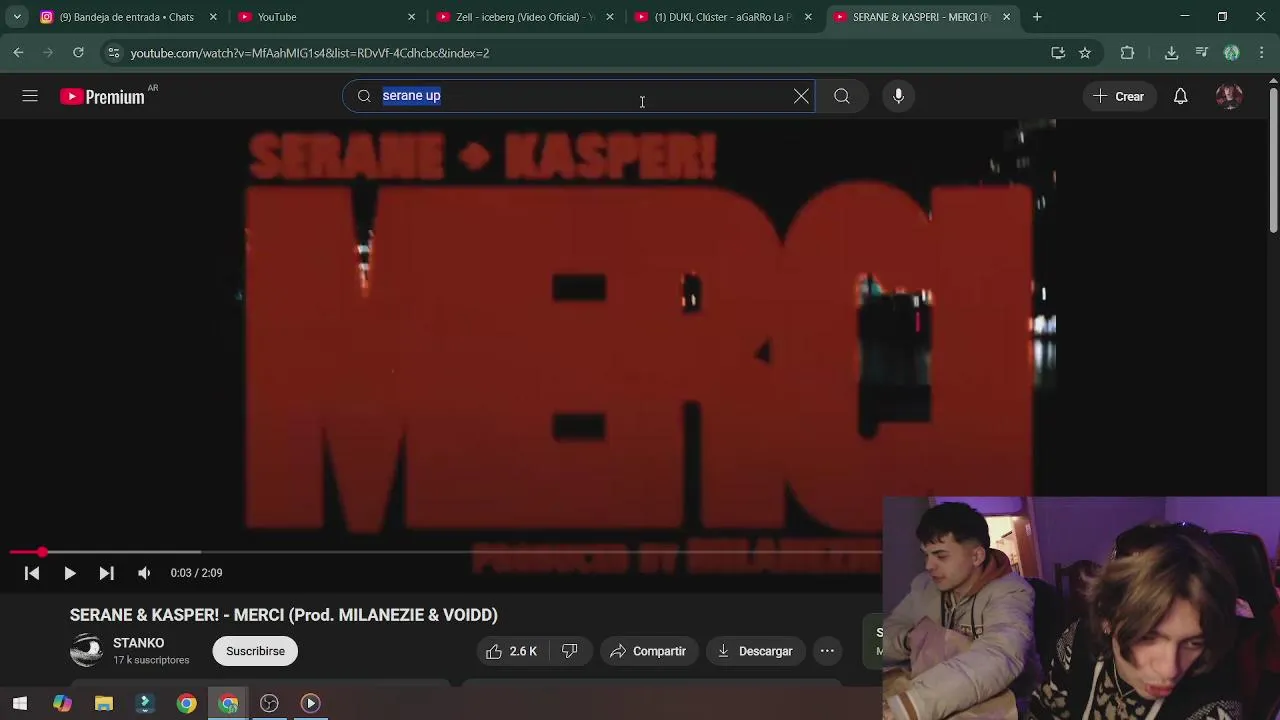The height and width of the screenshot is (720, 1280).
Task: Open the notifications bell
Action: click(1181, 96)
